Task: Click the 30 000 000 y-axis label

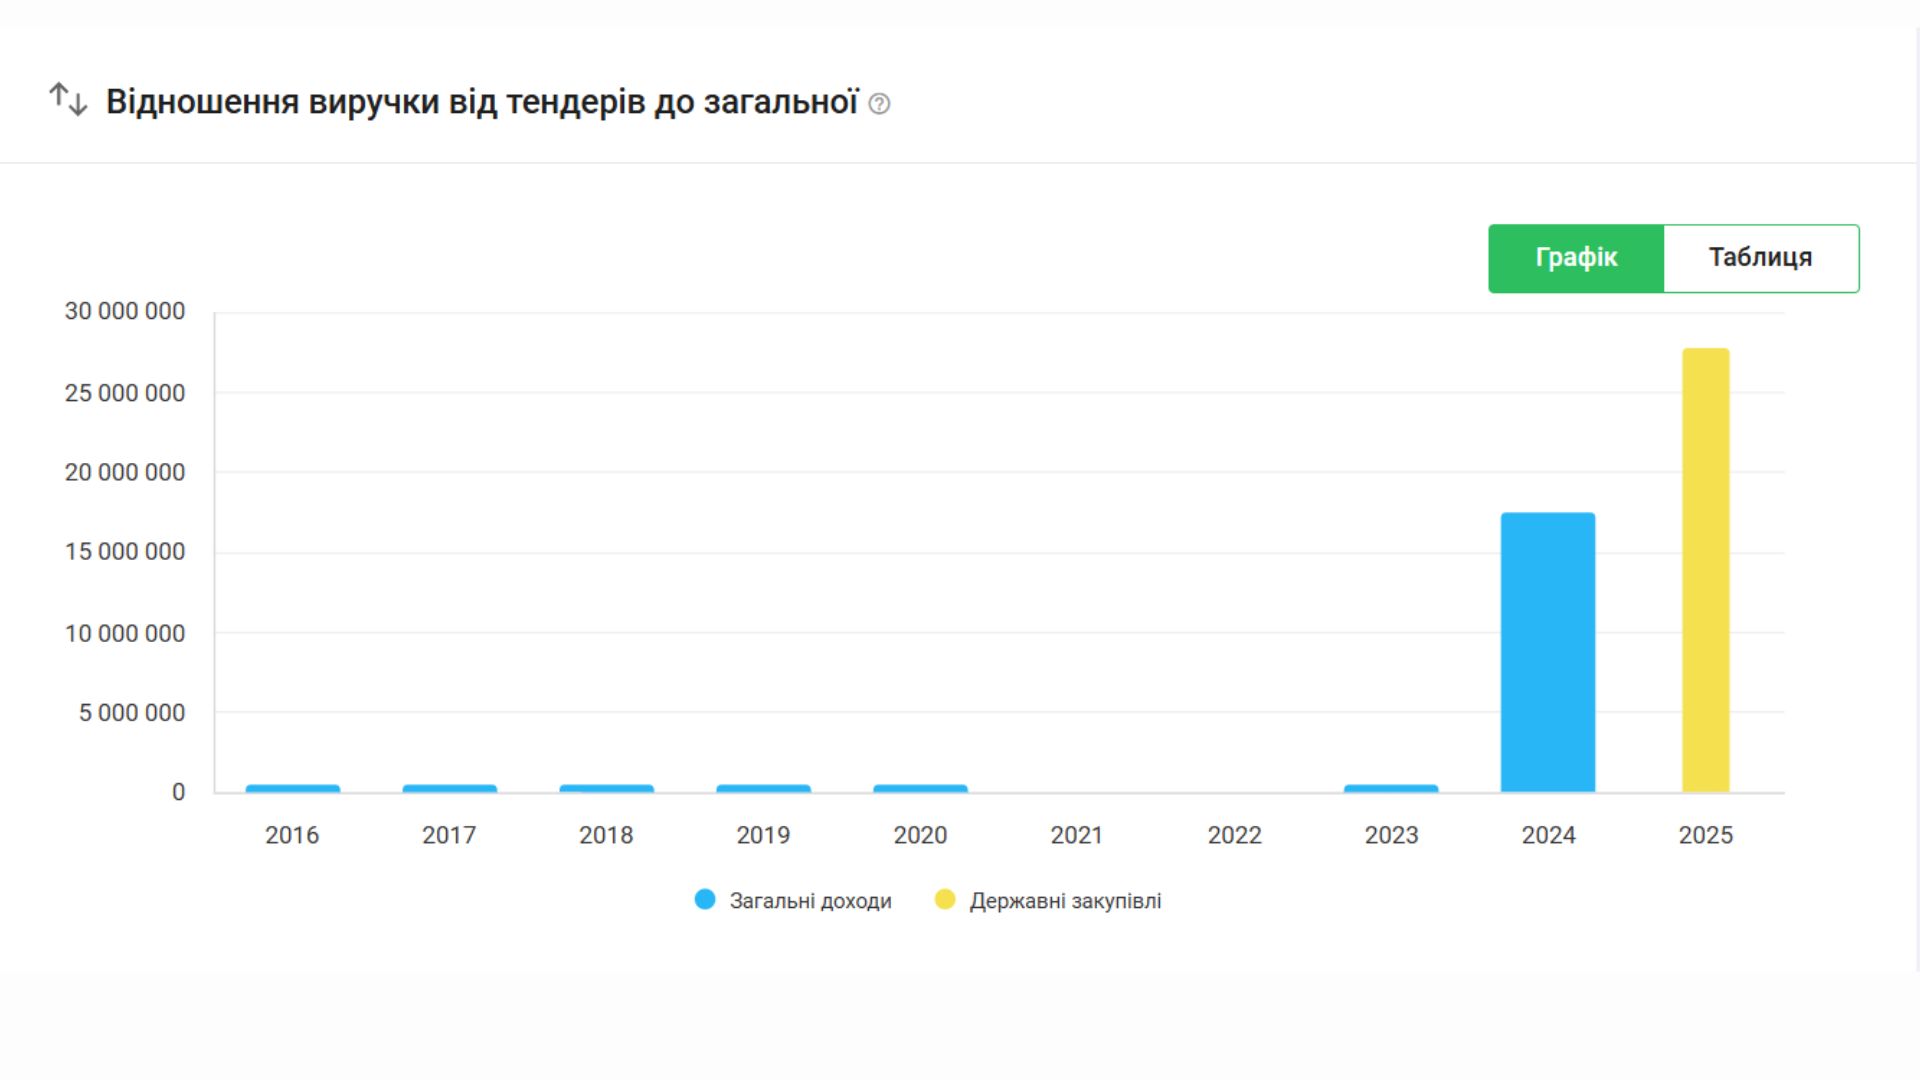Action: click(x=125, y=311)
